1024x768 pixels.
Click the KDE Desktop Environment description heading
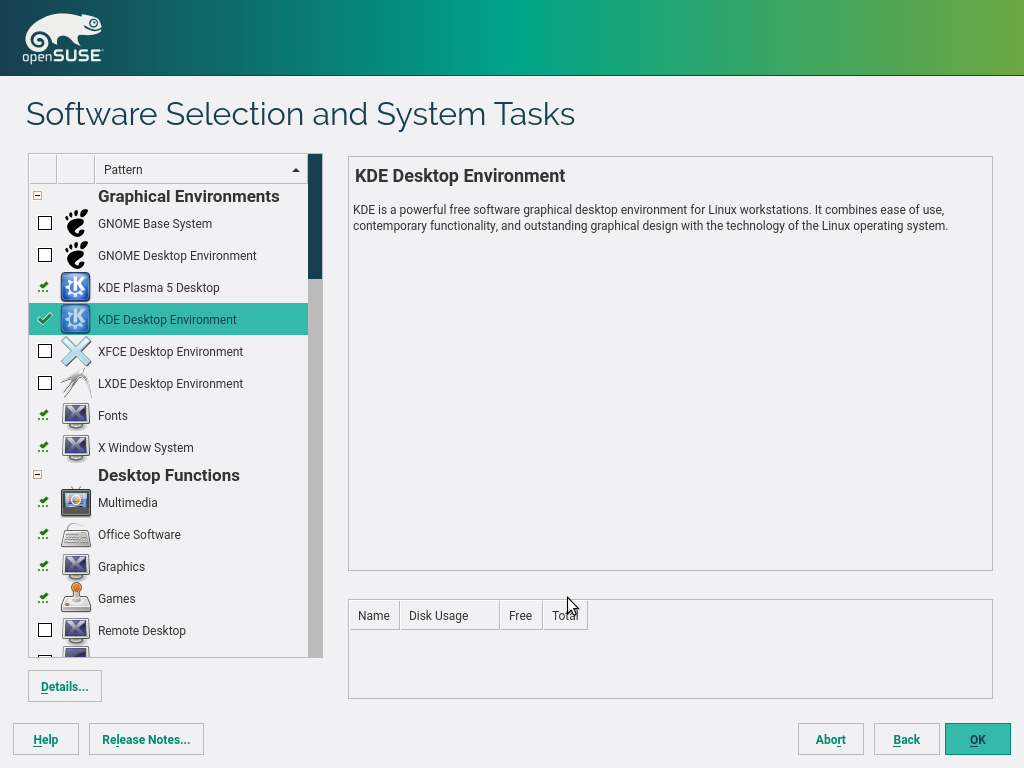coord(460,176)
